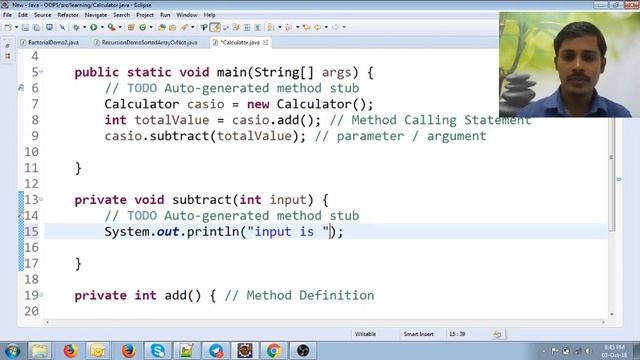The width and height of the screenshot is (640, 360).
Task: Open the Source menu
Action: 42,15
